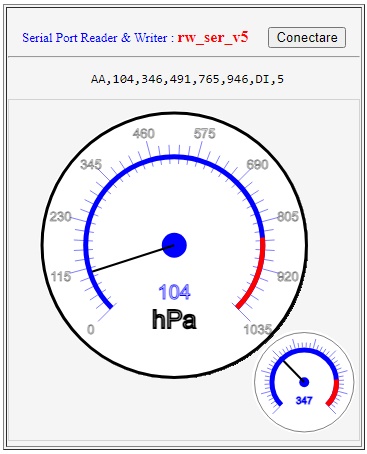Click the Conectare button
This screenshot has height=454, width=367.
(x=307, y=37)
